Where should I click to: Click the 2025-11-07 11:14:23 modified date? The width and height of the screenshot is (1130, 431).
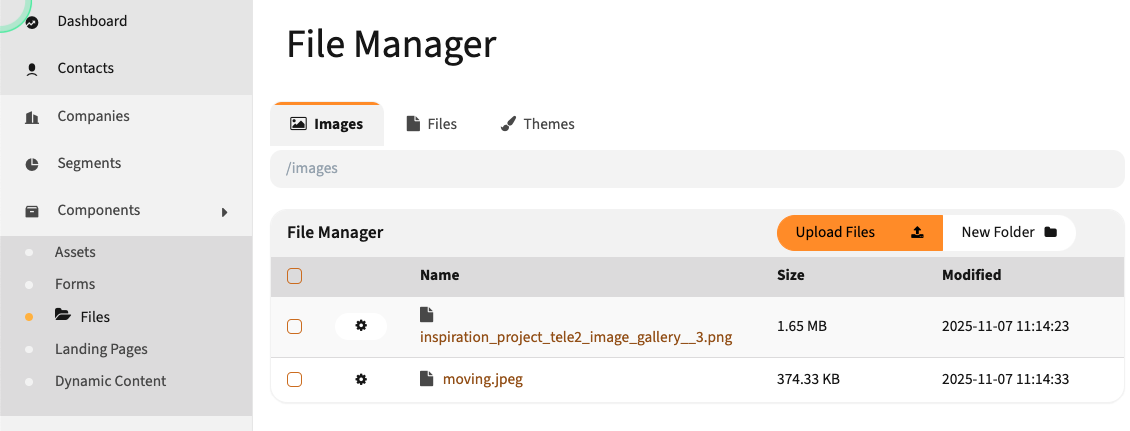[1005, 326]
